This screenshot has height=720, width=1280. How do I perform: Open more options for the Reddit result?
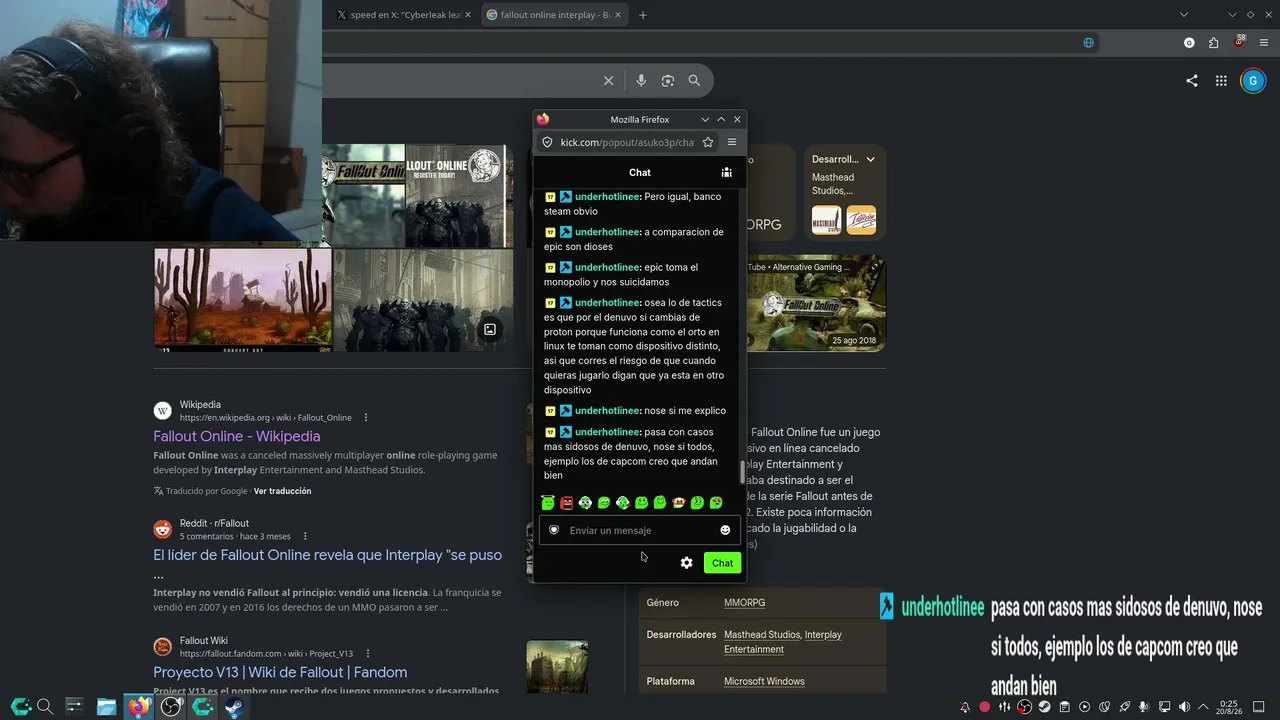click(x=306, y=536)
